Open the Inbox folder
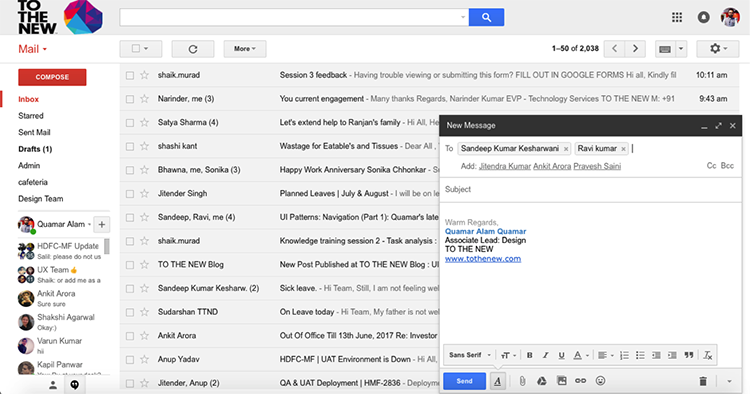Viewport: 750px width, 394px height. click(28, 99)
